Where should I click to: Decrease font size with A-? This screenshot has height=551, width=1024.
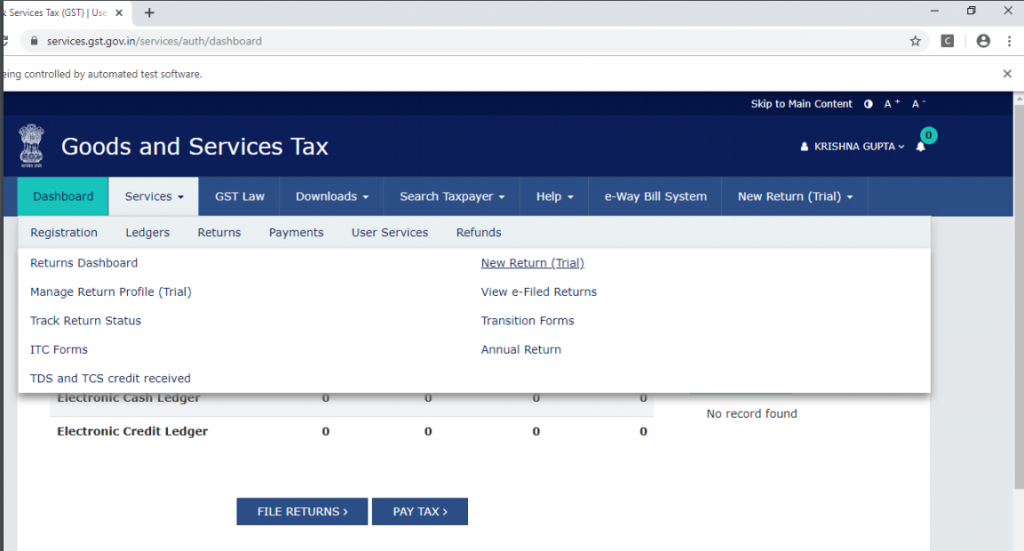click(x=918, y=104)
